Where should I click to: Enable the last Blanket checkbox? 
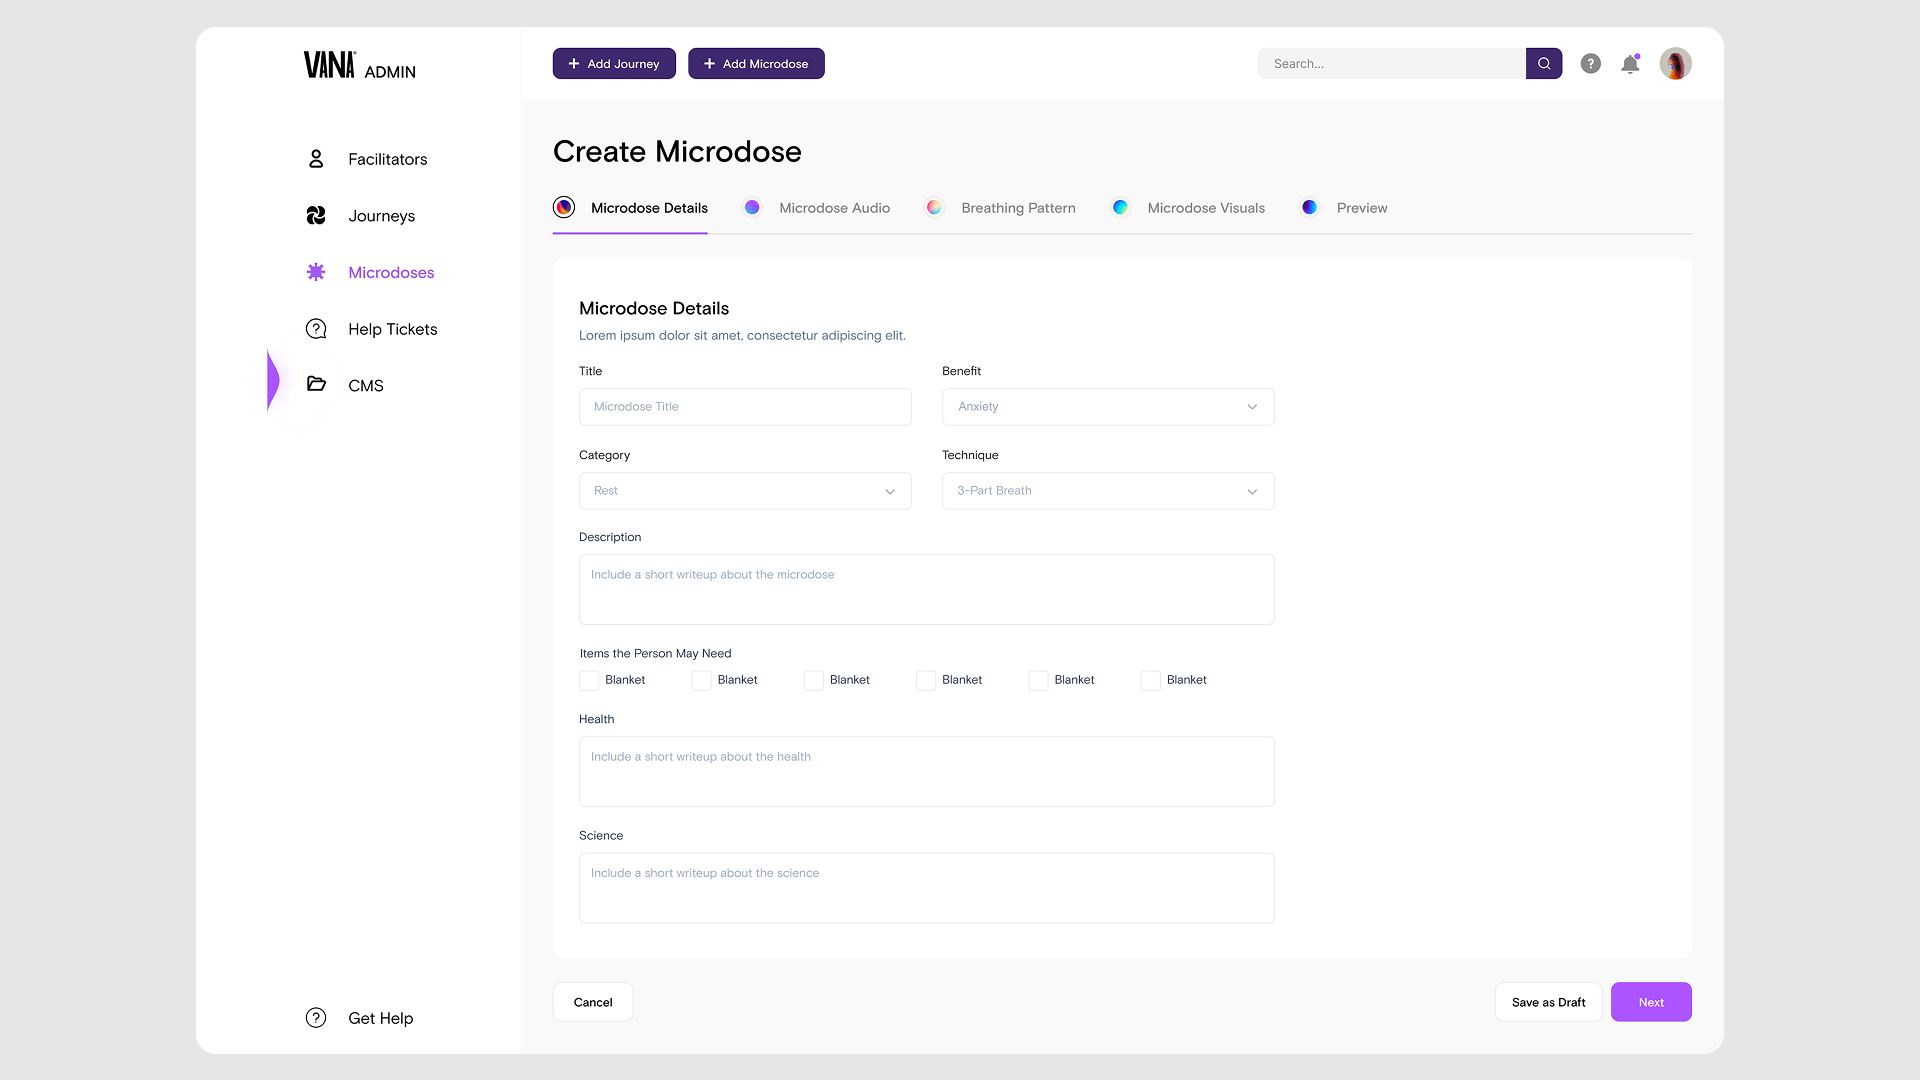pyautogui.click(x=1151, y=680)
